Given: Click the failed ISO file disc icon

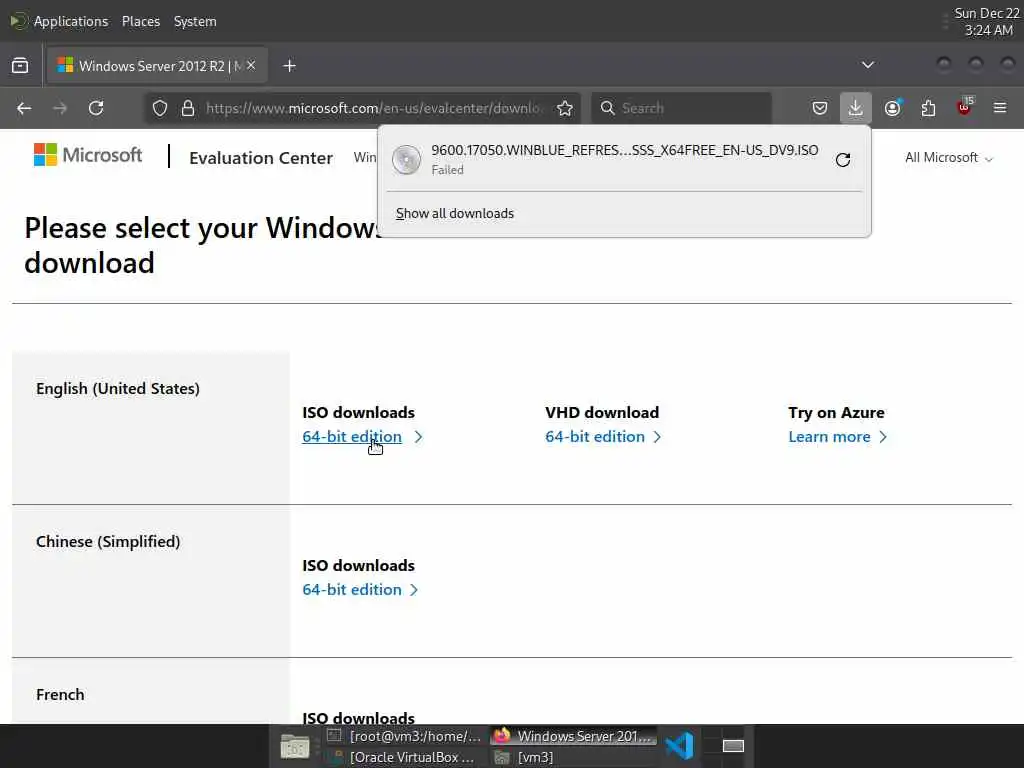Looking at the screenshot, I should coord(406,160).
